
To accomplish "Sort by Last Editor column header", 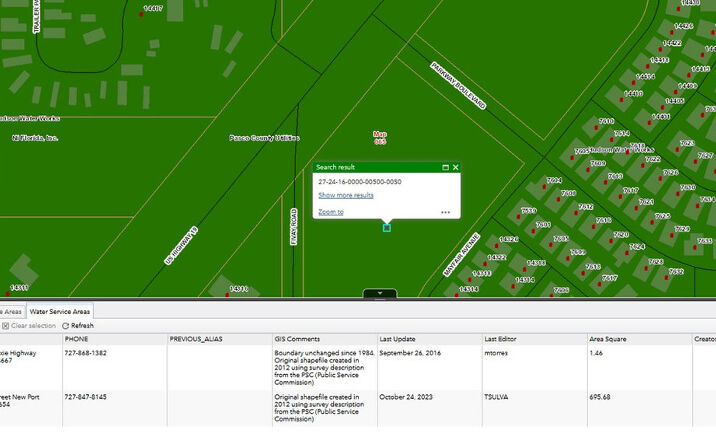I will pos(502,339).
